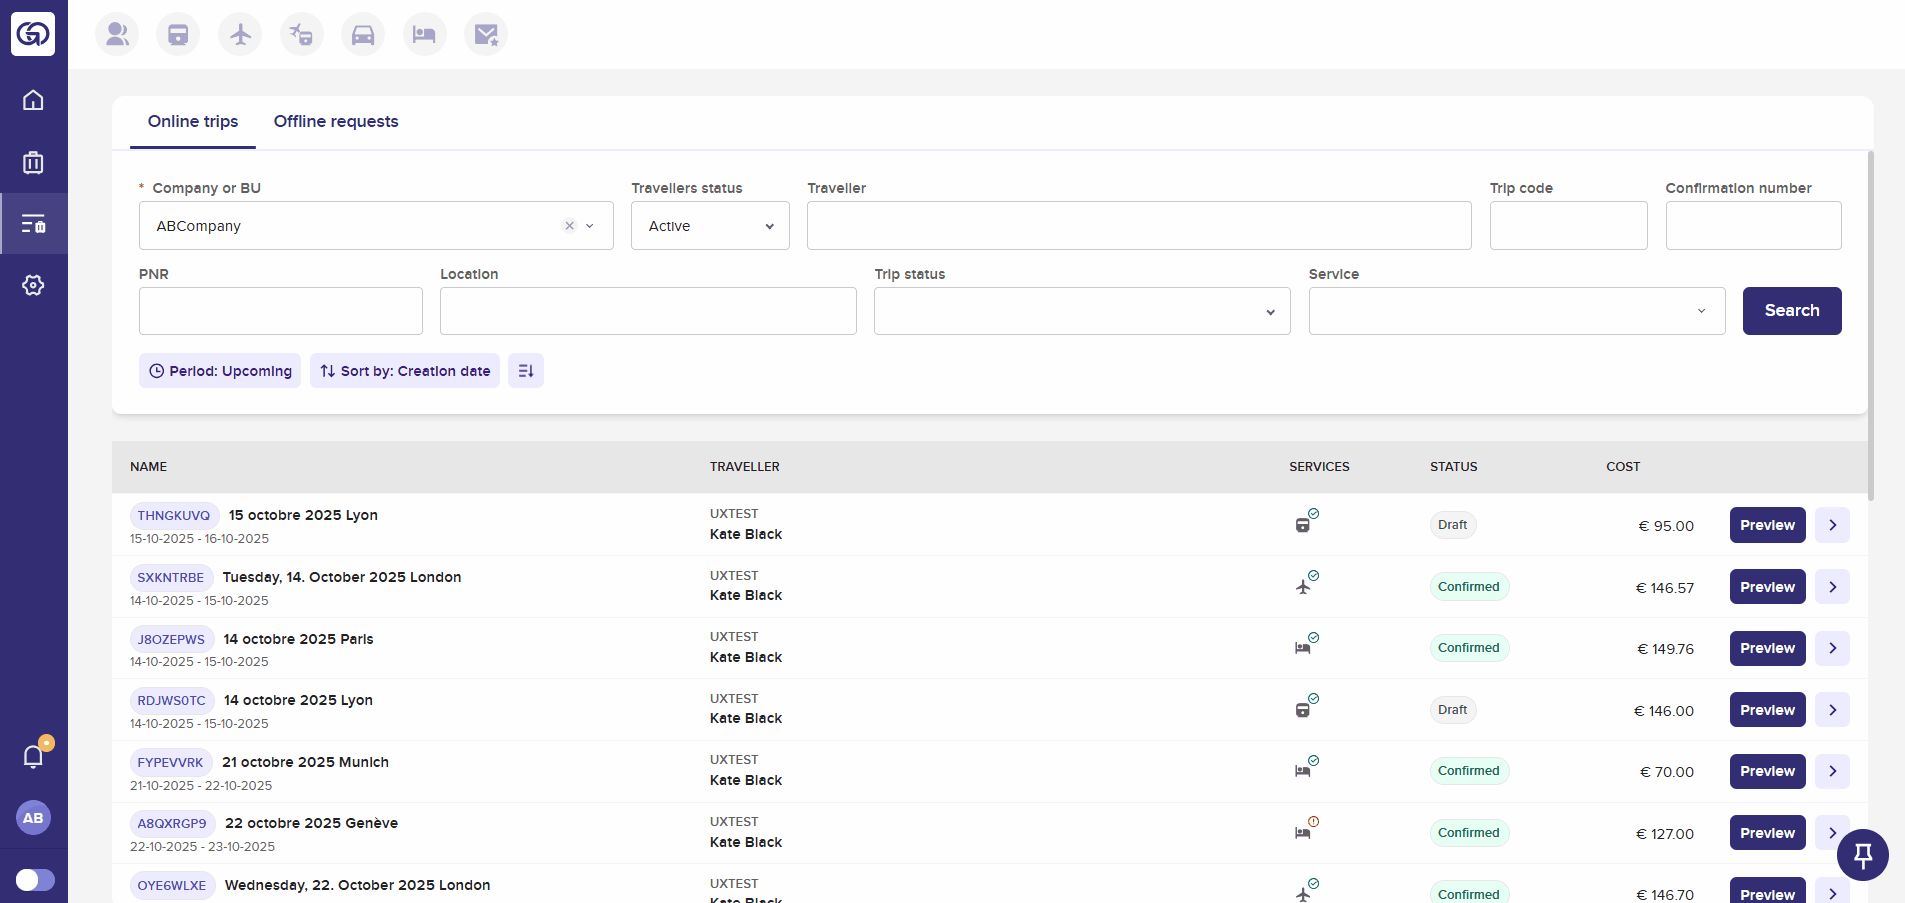Open the luggage trips sidebar icon
Screen dimensions: 1905x903
pyautogui.click(x=33, y=162)
